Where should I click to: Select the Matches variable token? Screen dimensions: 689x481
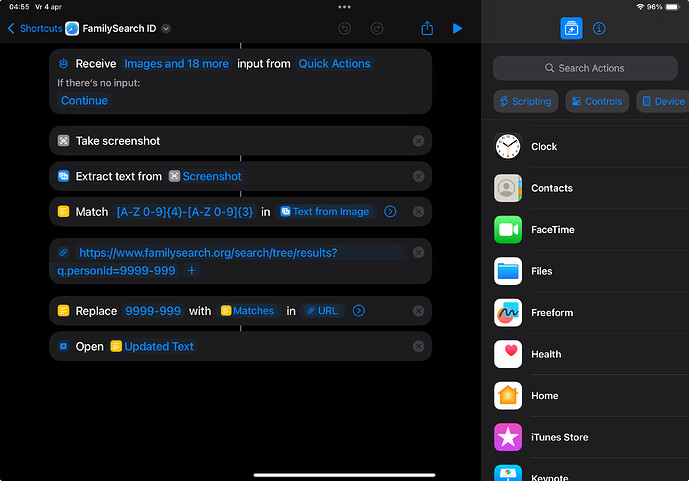pyautogui.click(x=248, y=311)
